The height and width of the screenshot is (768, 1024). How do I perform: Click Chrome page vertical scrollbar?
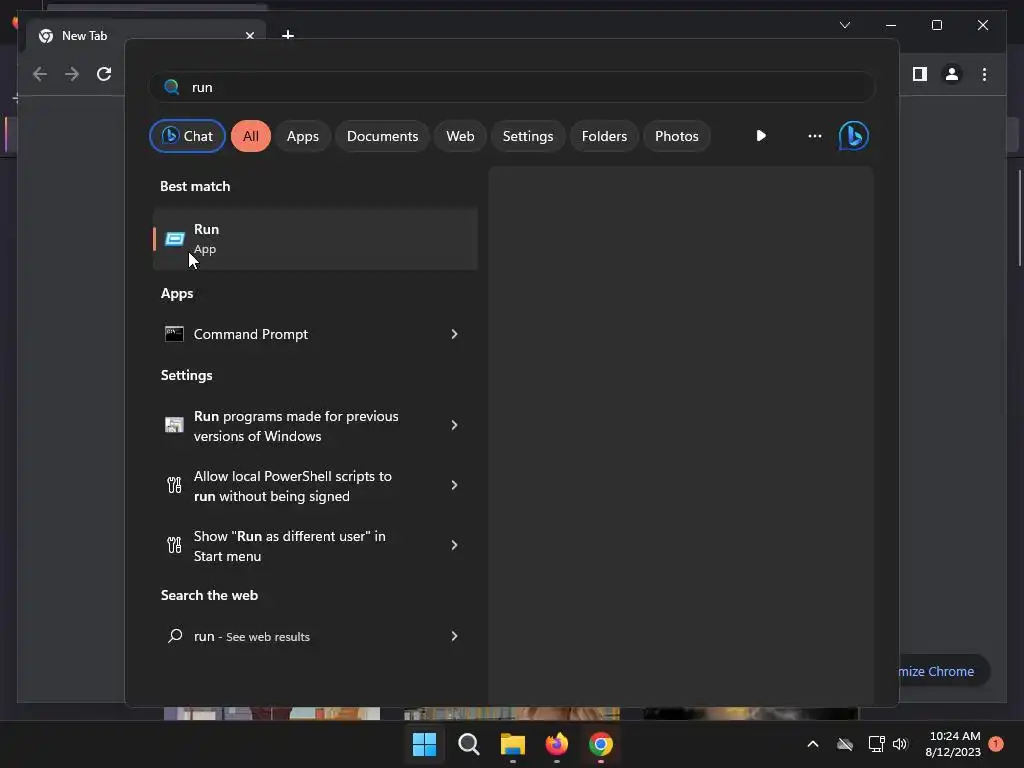coord(1019,218)
